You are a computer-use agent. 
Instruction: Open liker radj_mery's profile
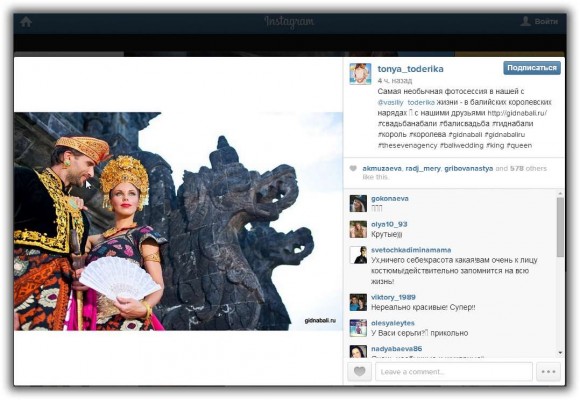(423, 168)
